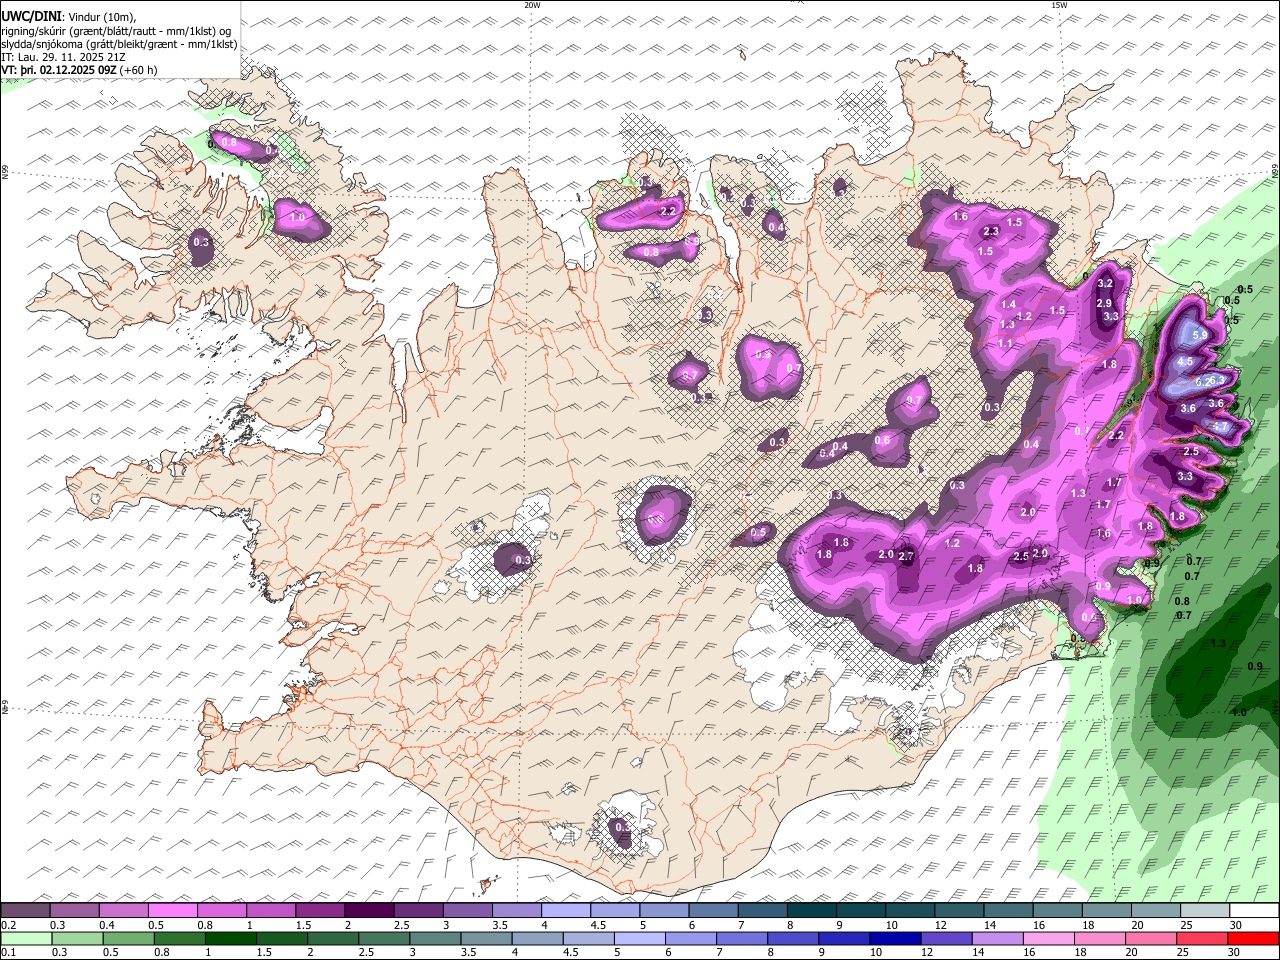
Task: Click the 2.7 value on the map
Action: coord(906,556)
